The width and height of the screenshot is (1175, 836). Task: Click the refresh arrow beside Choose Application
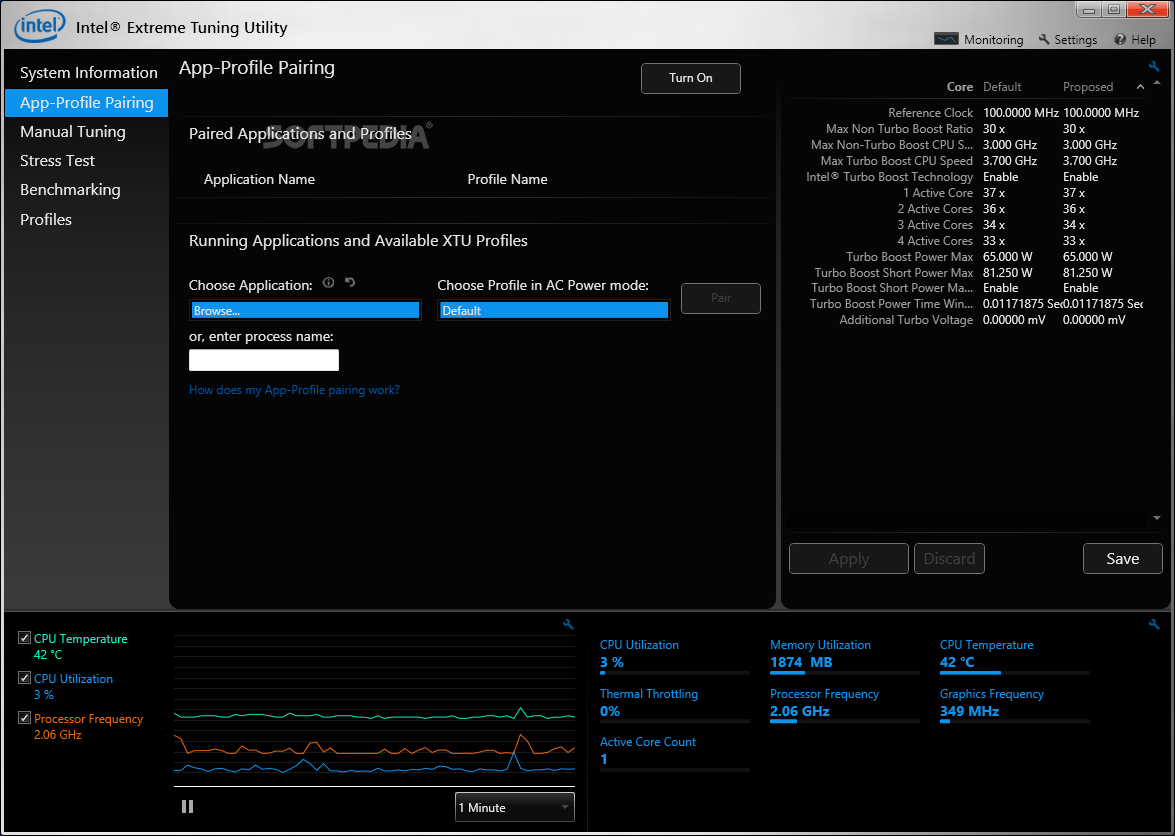(x=350, y=282)
